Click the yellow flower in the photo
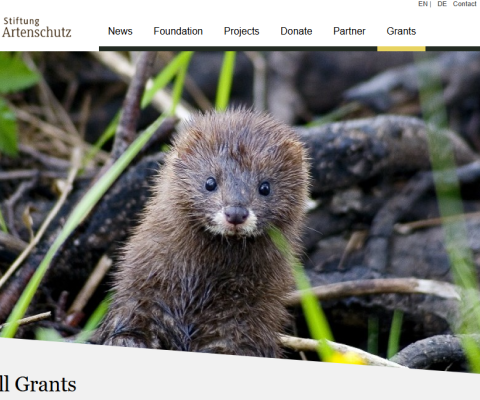Screen dimensions: 480x400 (x=347, y=358)
